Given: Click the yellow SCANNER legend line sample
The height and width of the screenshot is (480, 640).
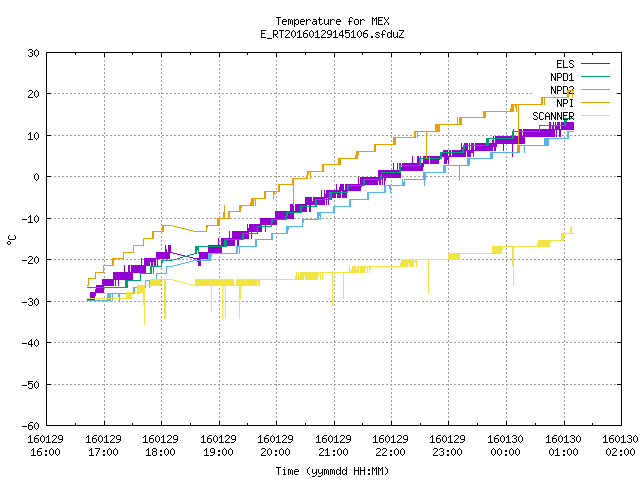Looking at the screenshot, I should point(595,116).
